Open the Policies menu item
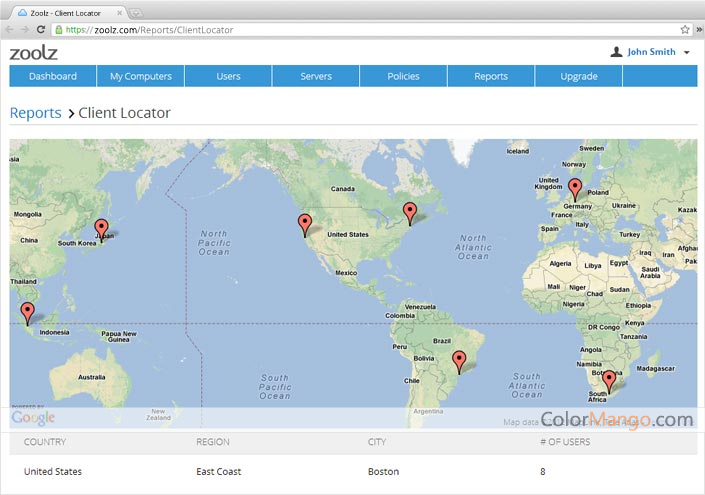Screen dimensions: 705x495 [x=403, y=76]
